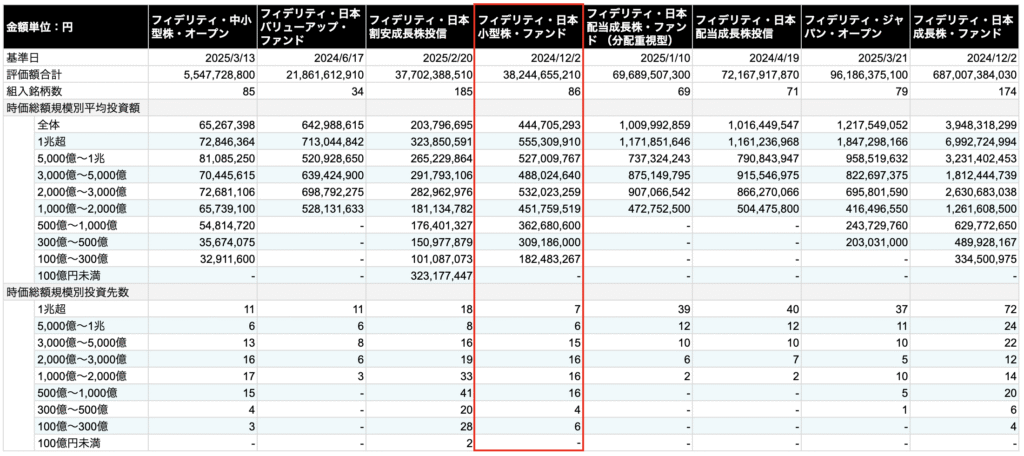This screenshot has width=1024, height=456.
Task: Select cell 35,674,075 in 300億〜500億 row
Action: click(227, 242)
